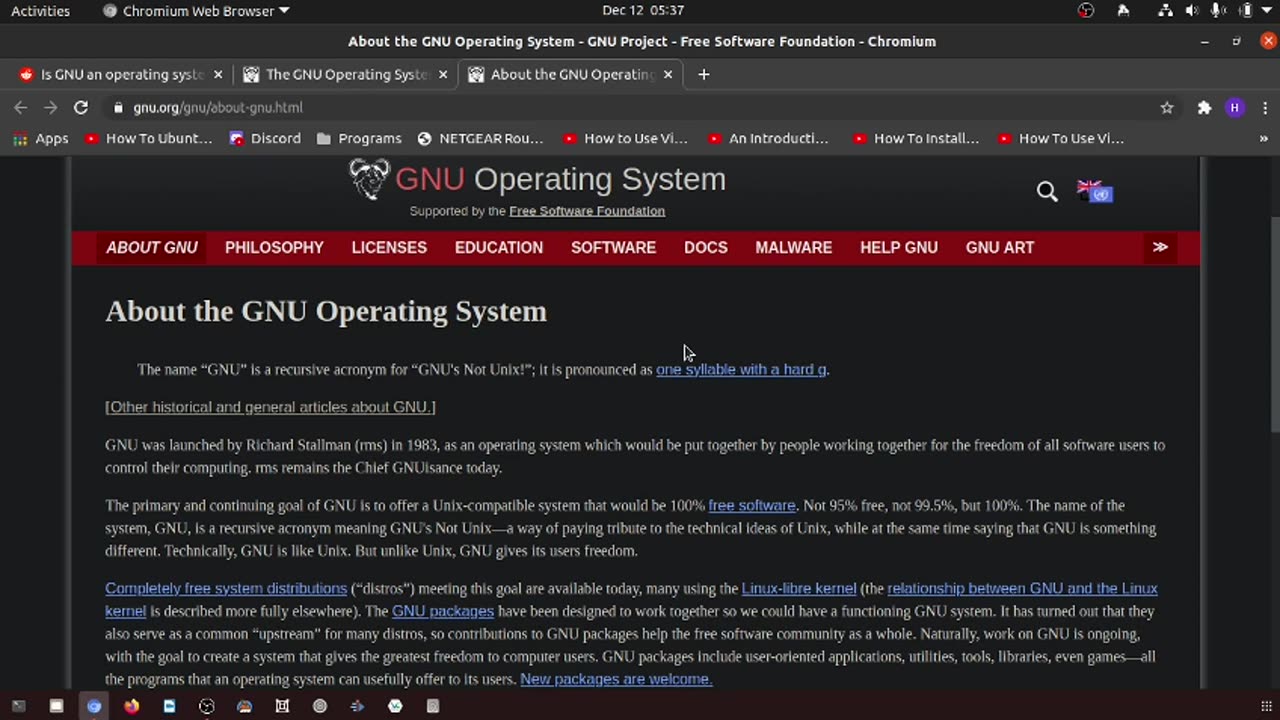This screenshot has width=1280, height=720.
Task: Open the blue document icon in the taskbar
Action: pyautogui.click(x=169, y=706)
